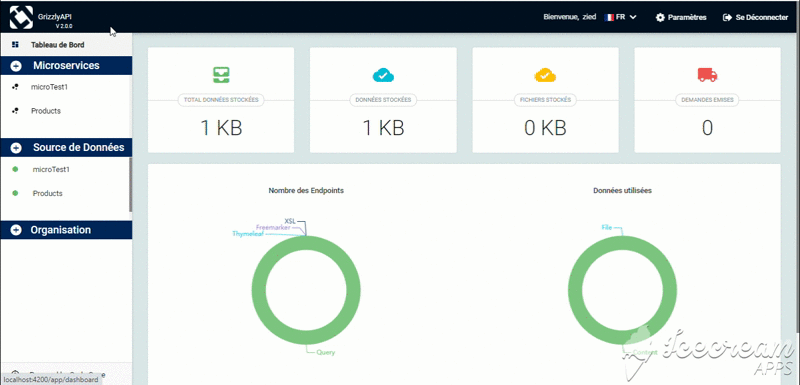Click green status dot of Products data source
The width and height of the screenshot is (800, 385).
[x=15, y=193]
